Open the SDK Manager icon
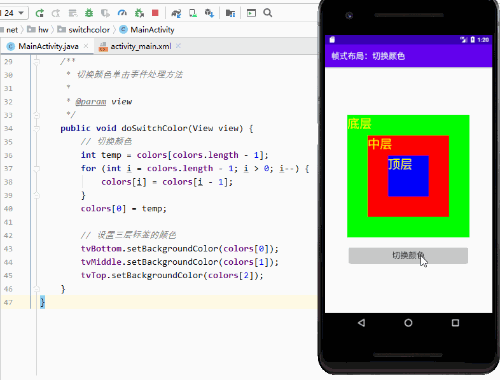500x380 pixels. [x=209, y=13]
